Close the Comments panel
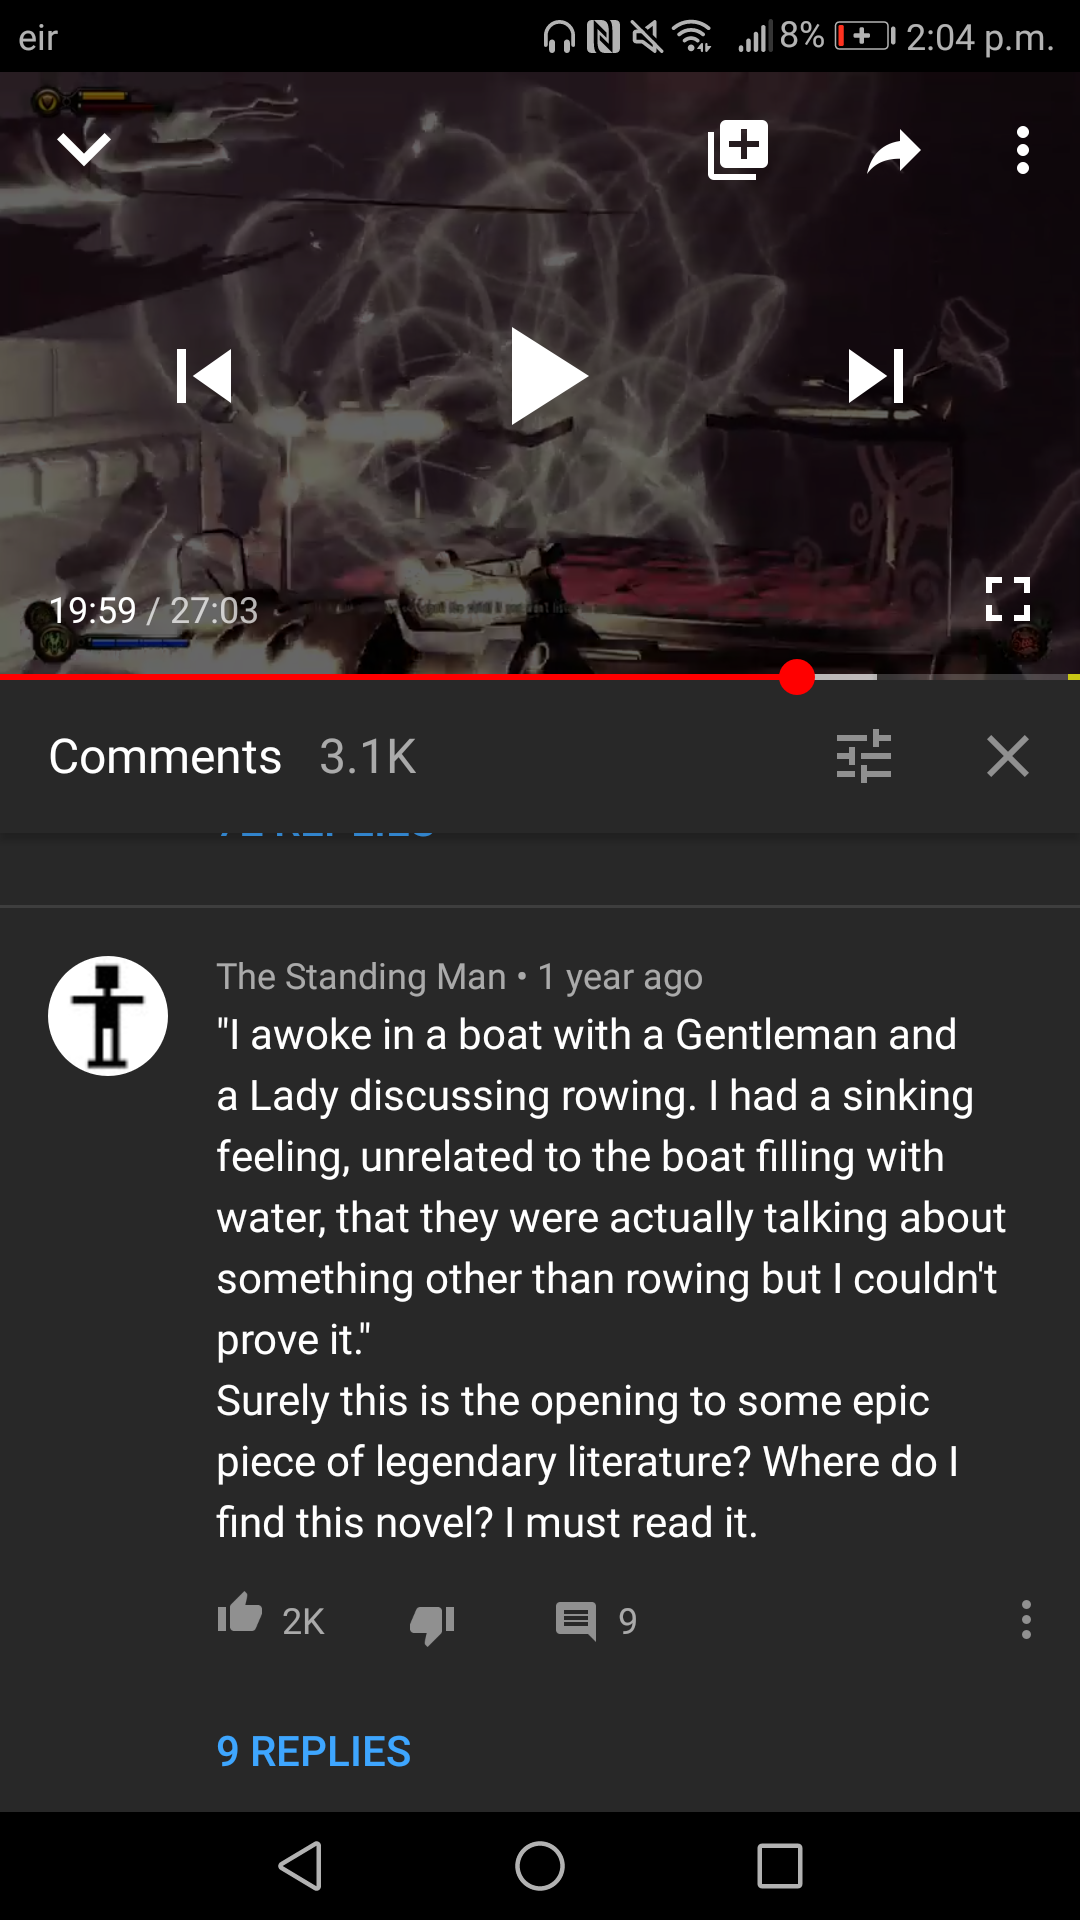This screenshot has height=1920, width=1080. point(1007,756)
